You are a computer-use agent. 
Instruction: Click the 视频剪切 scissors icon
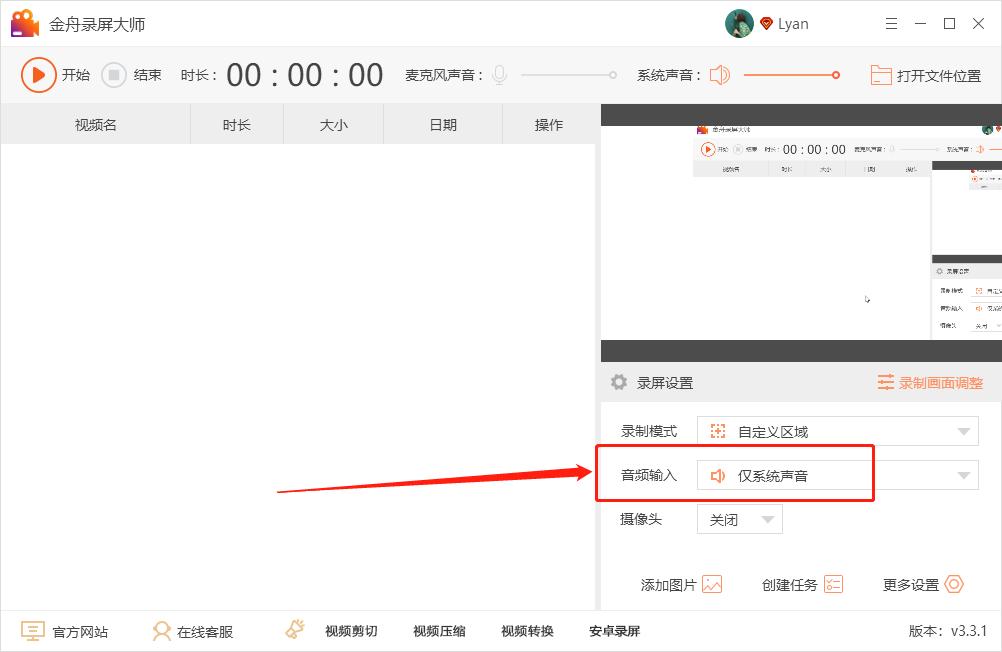pos(293,630)
